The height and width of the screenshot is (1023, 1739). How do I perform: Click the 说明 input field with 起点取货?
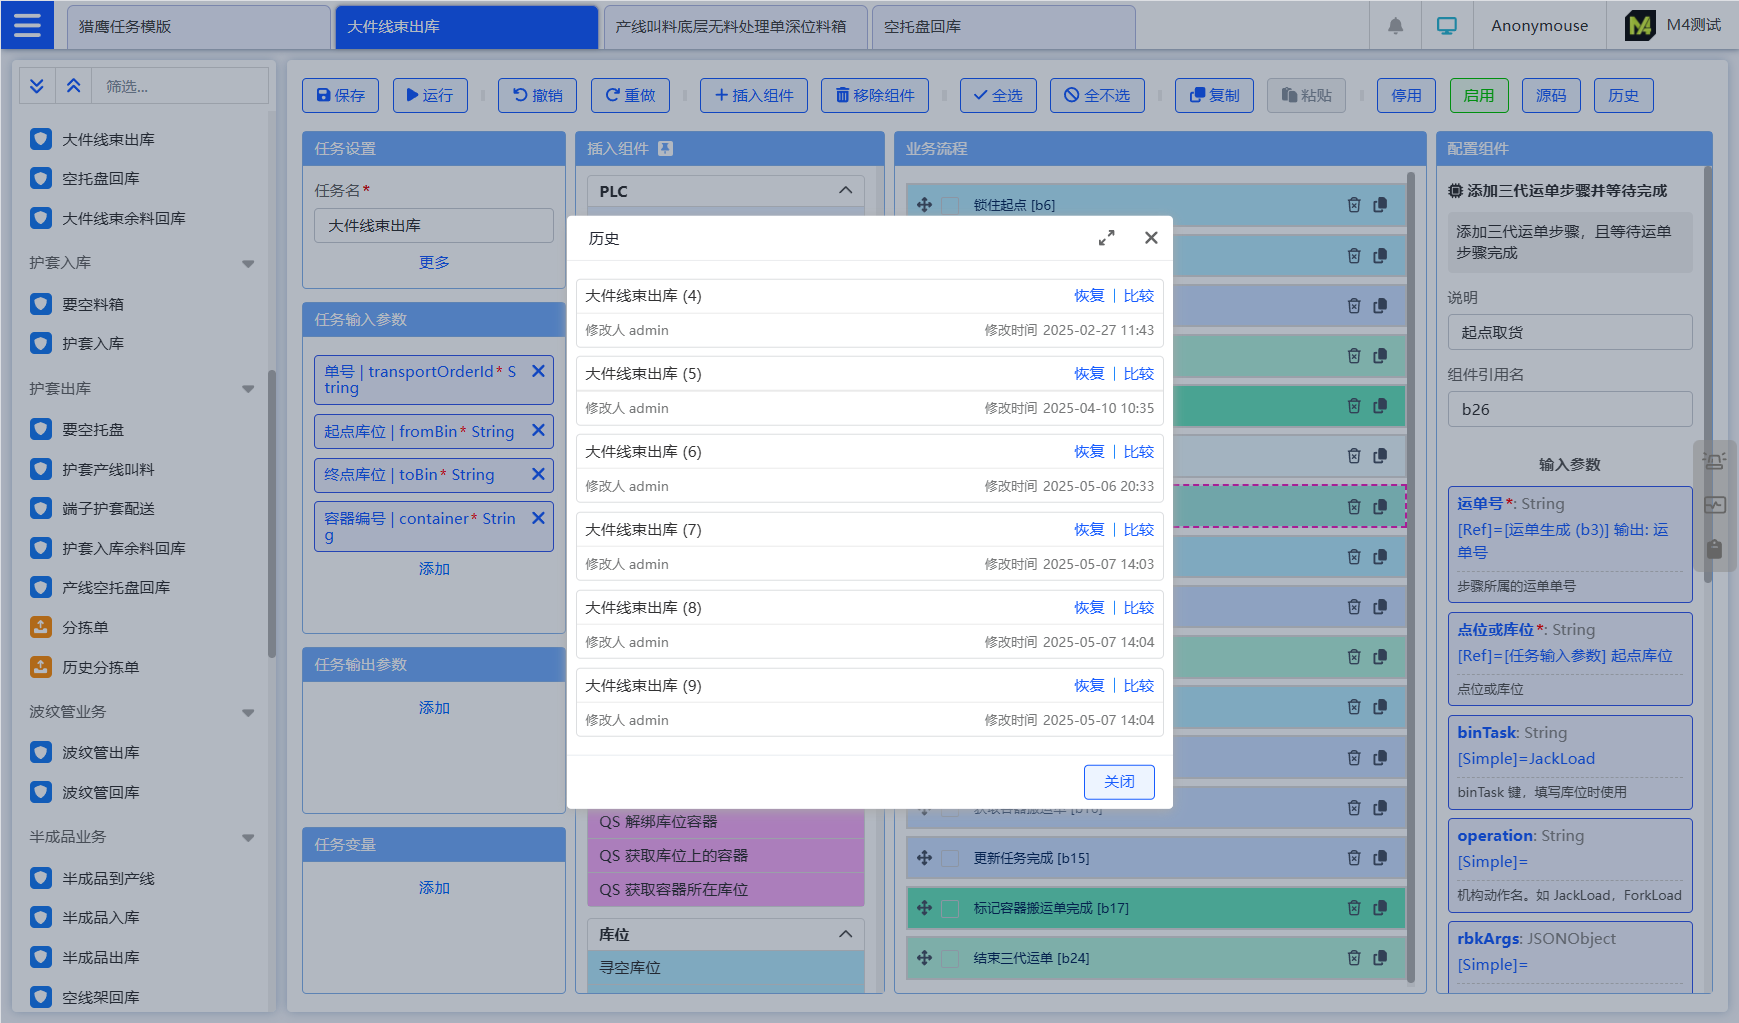click(x=1569, y=333)
